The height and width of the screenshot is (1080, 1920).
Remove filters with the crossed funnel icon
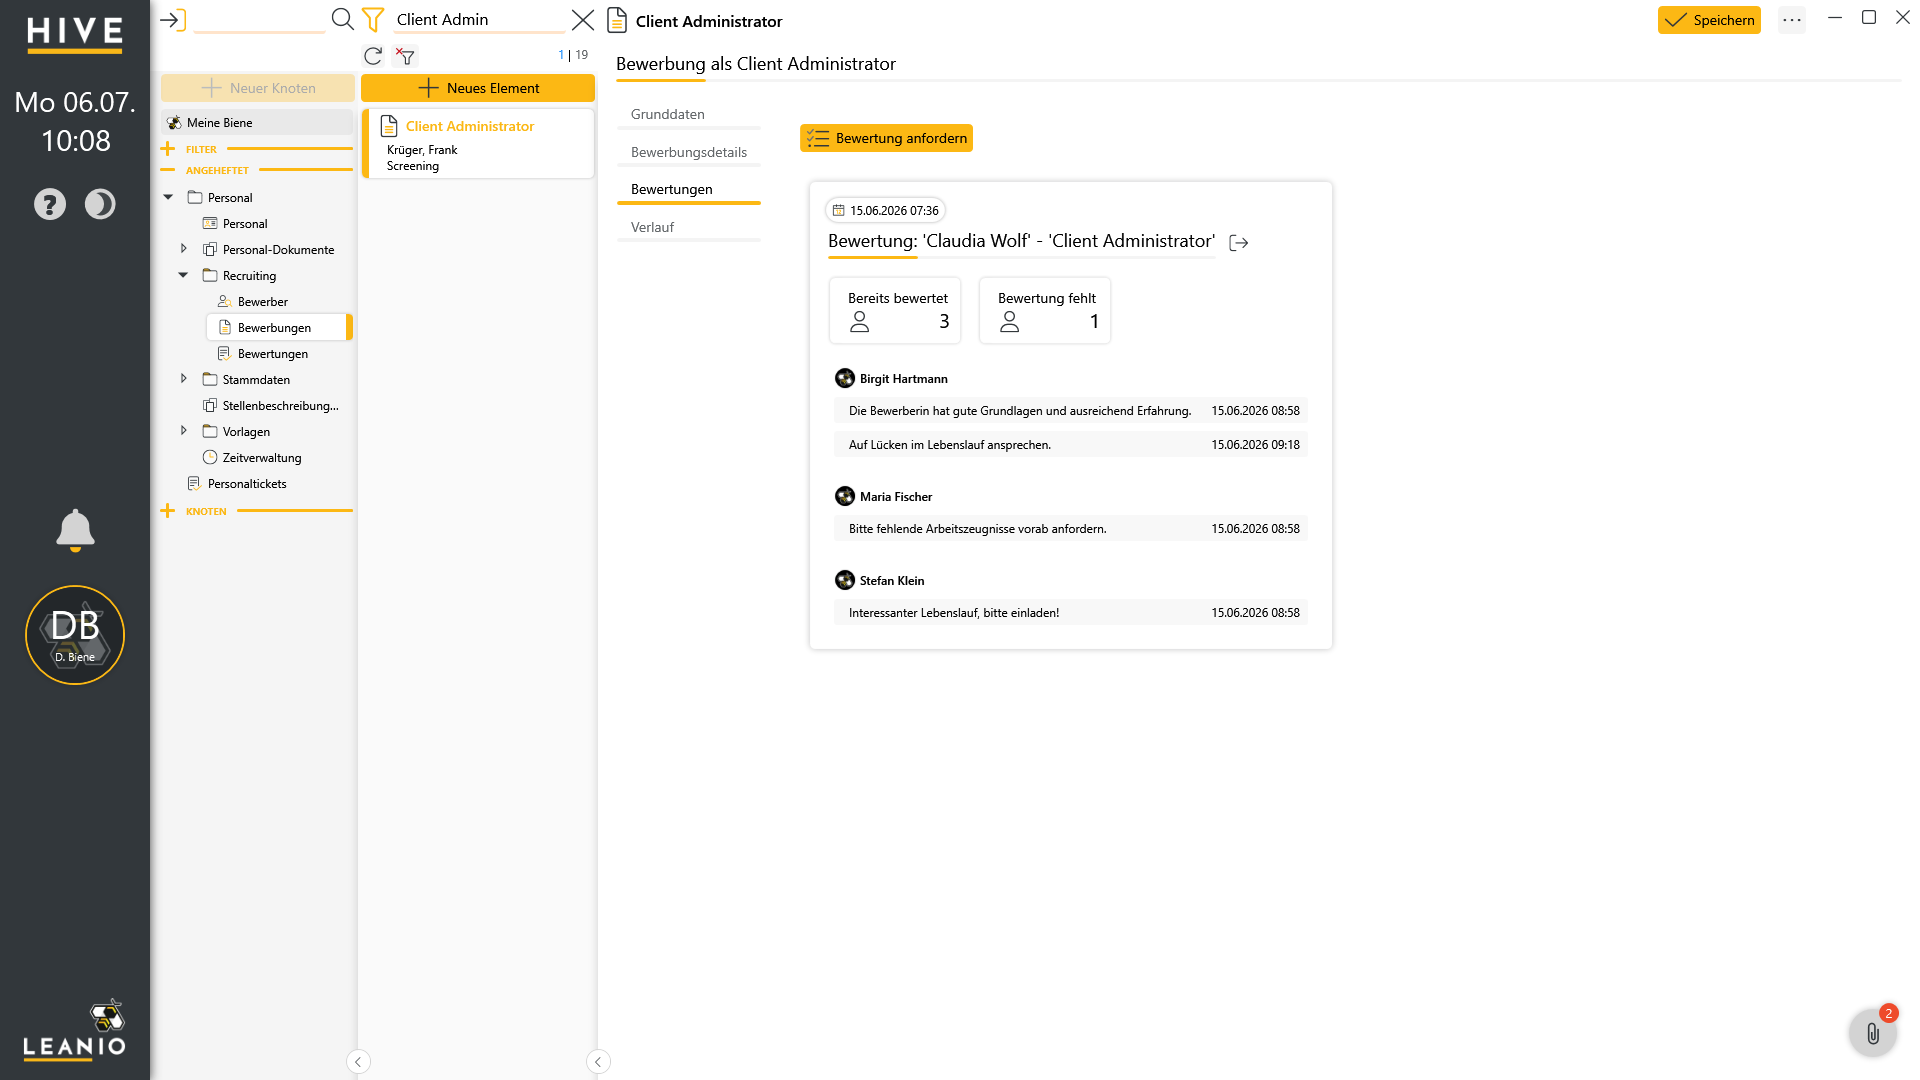click(405, 56)
